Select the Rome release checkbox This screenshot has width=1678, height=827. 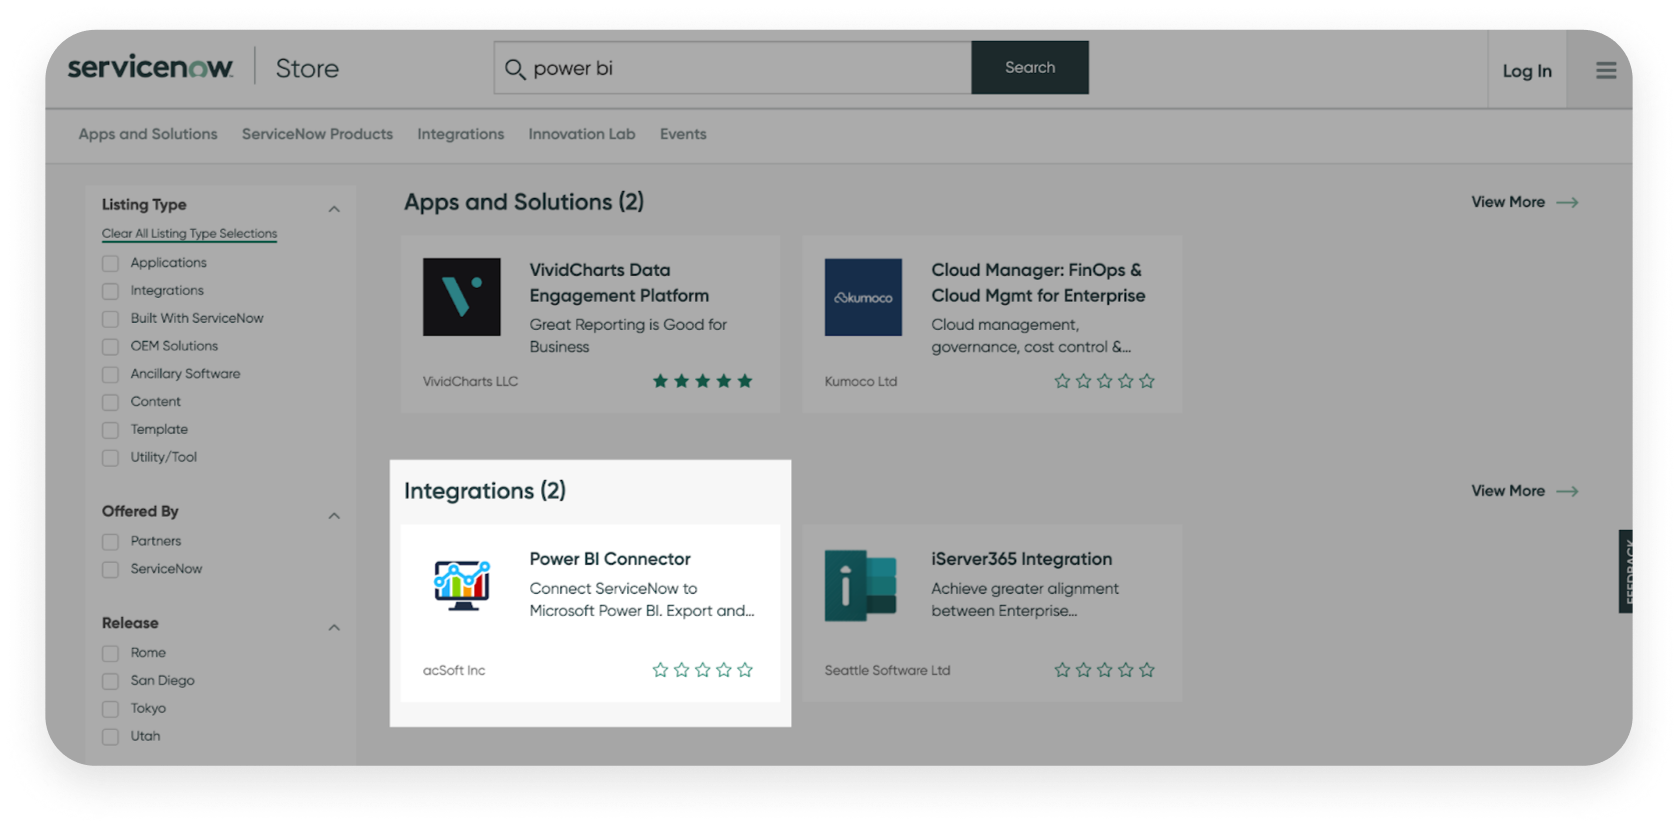(x=110, y=654)
